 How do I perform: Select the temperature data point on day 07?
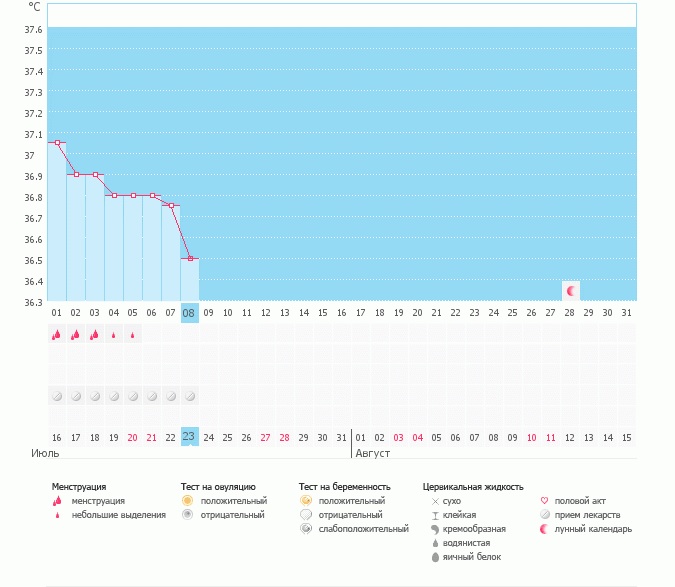pos(171,206)
